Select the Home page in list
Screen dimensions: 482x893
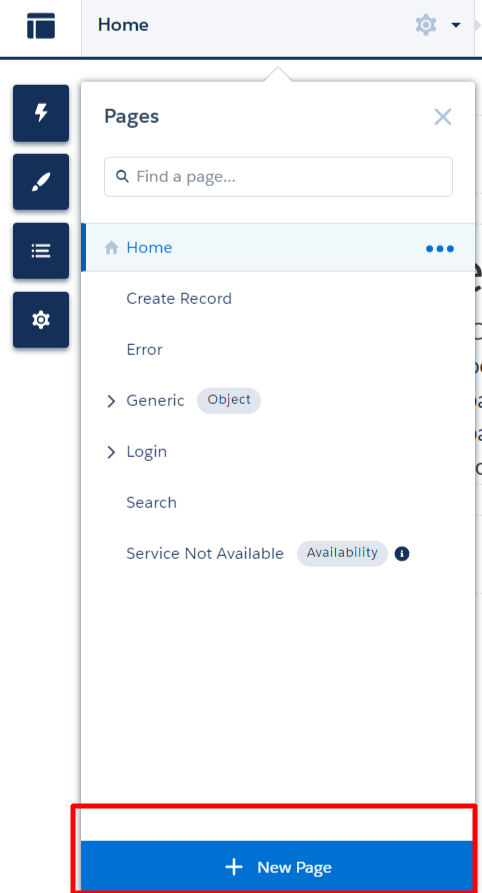[x=278, y=248]
